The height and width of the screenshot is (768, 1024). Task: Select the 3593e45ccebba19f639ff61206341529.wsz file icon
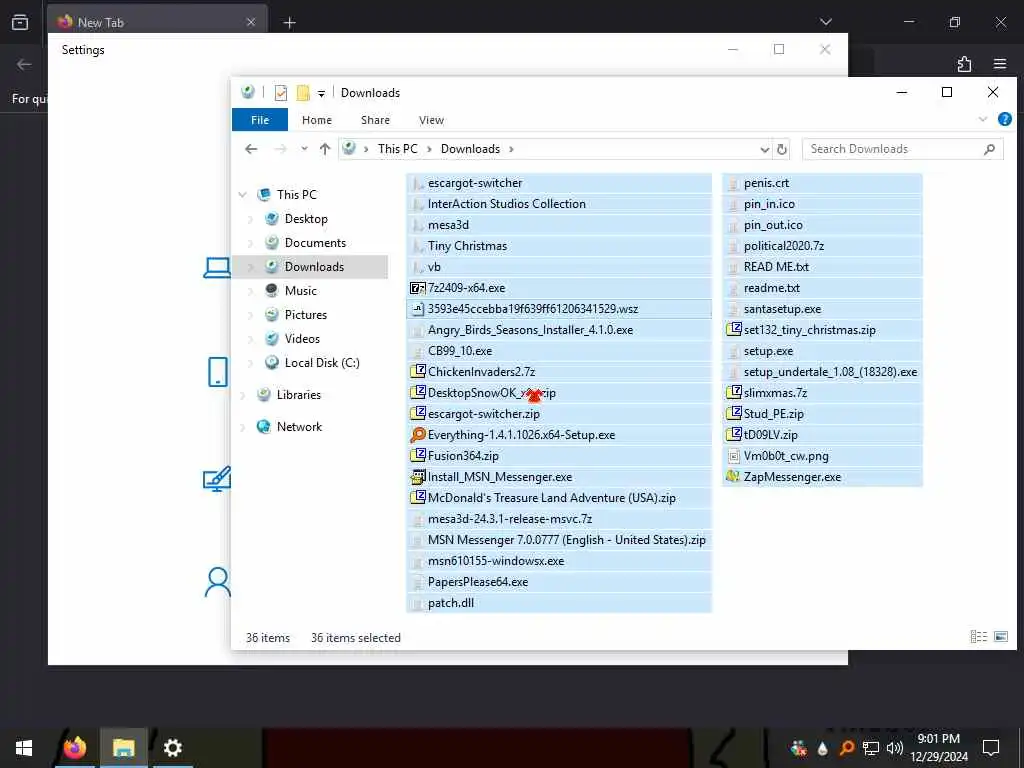tap(417, 309)
